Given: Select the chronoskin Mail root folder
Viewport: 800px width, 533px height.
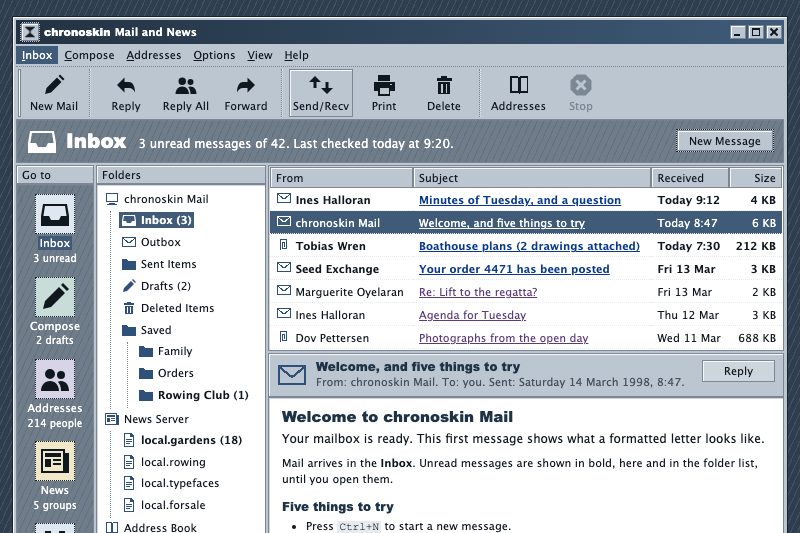Looking at the screenshot, I should pyautogui.click(x=157, y=199).
